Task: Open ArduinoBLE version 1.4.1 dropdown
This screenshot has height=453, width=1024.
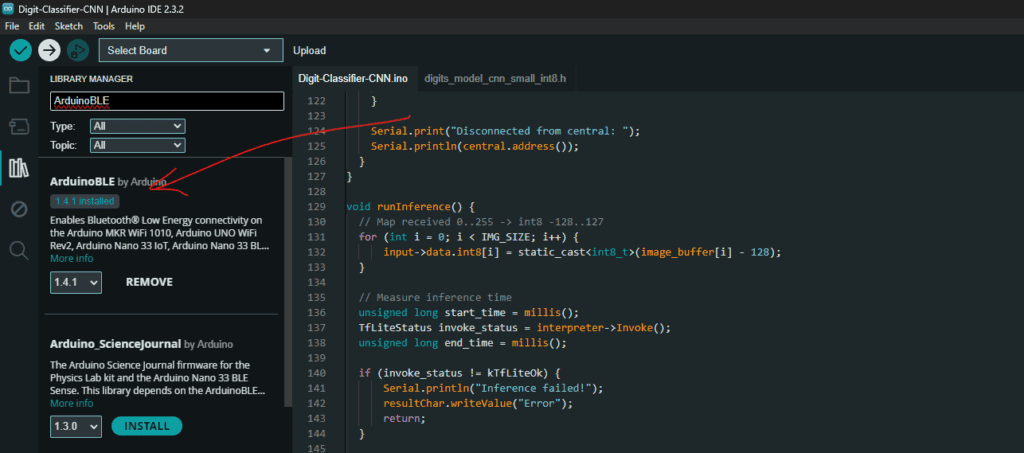Action: [76, 282]
